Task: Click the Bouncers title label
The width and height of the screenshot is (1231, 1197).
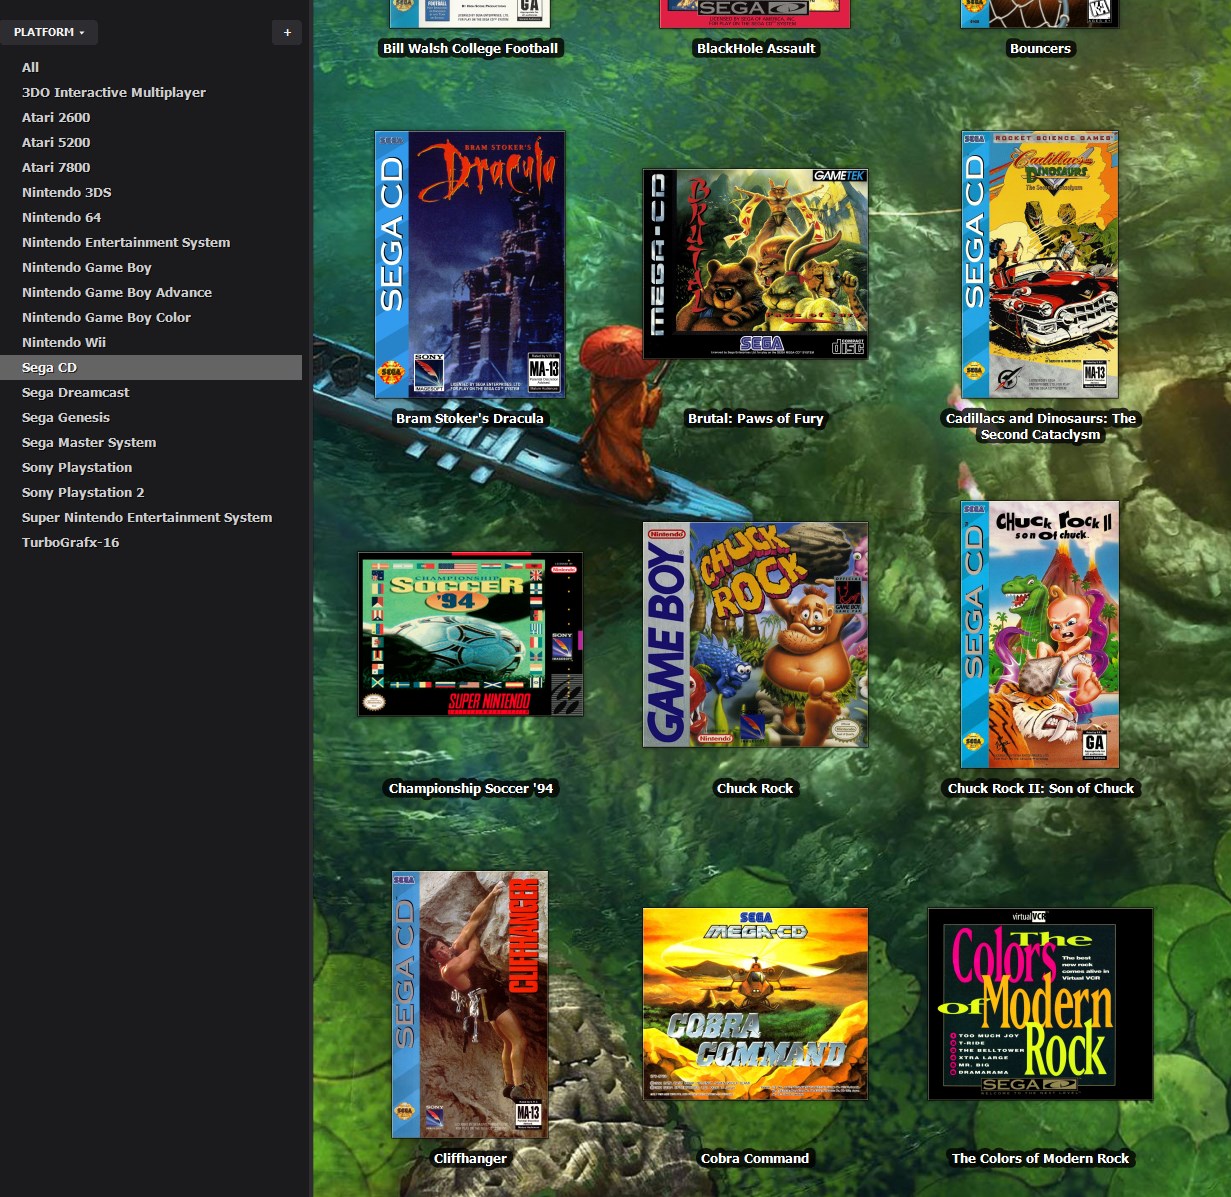Action: (1040, 48)
